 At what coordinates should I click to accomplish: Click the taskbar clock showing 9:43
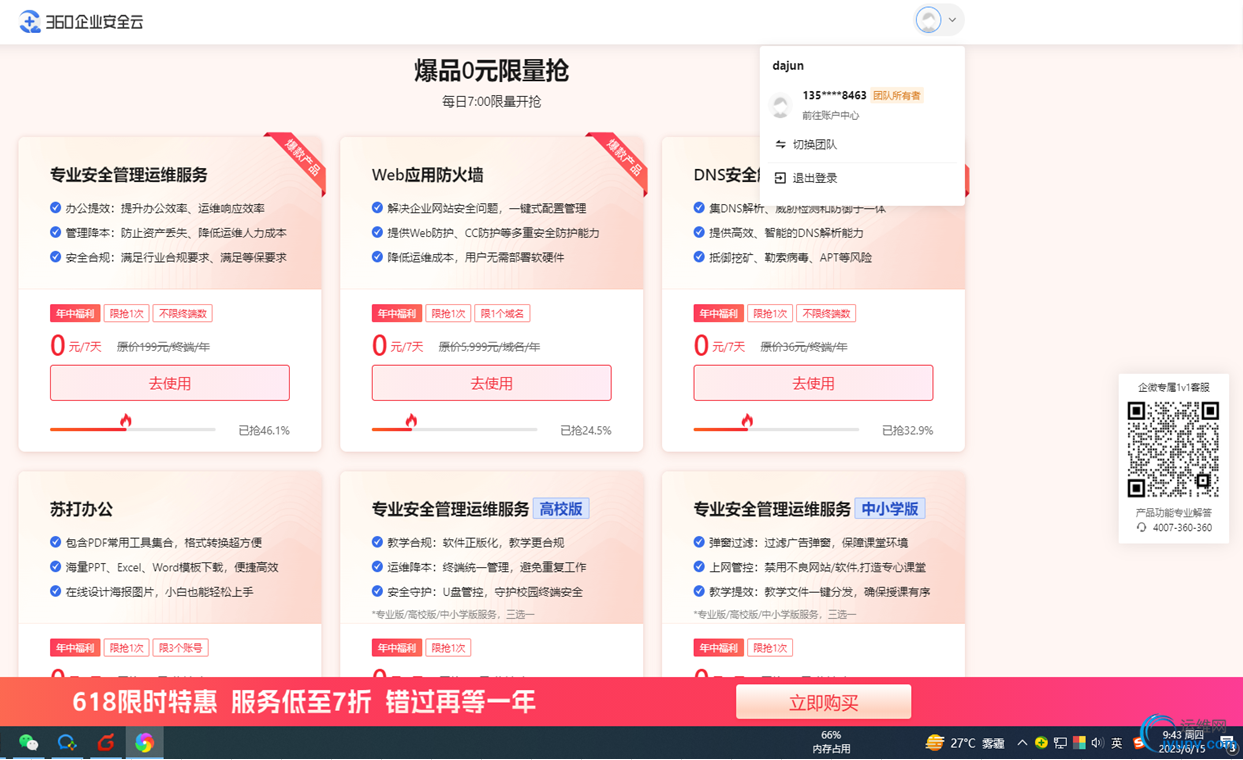[x=1184, y=742]
